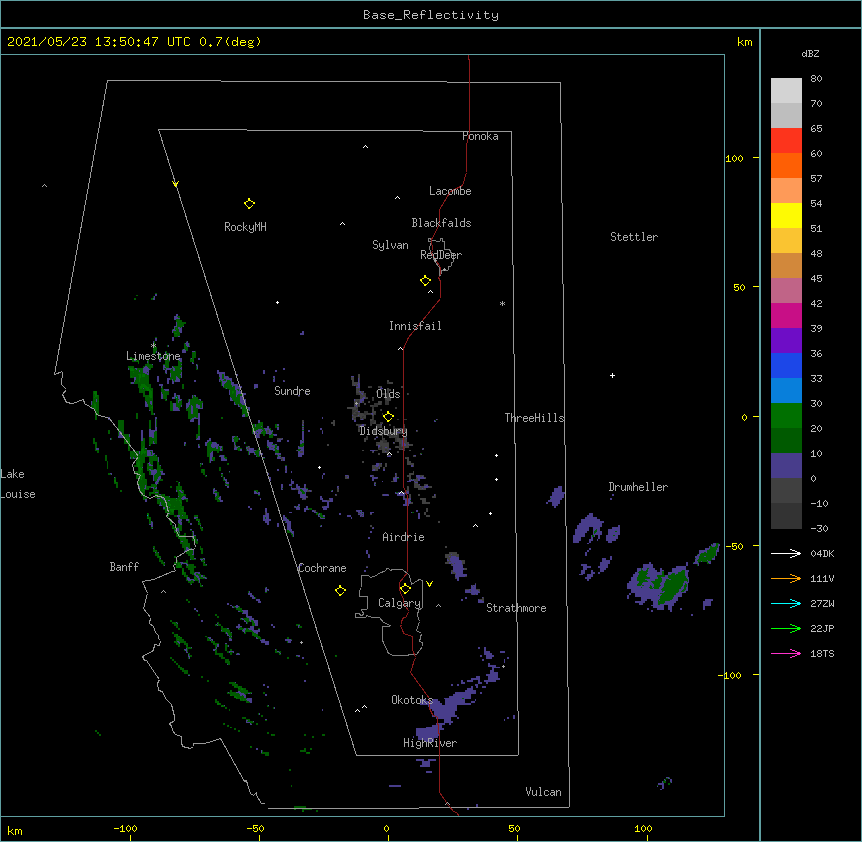The width and height of the screenshot is (862, 842).
Task: Click the Innisfail label
Action: (415, 326)
